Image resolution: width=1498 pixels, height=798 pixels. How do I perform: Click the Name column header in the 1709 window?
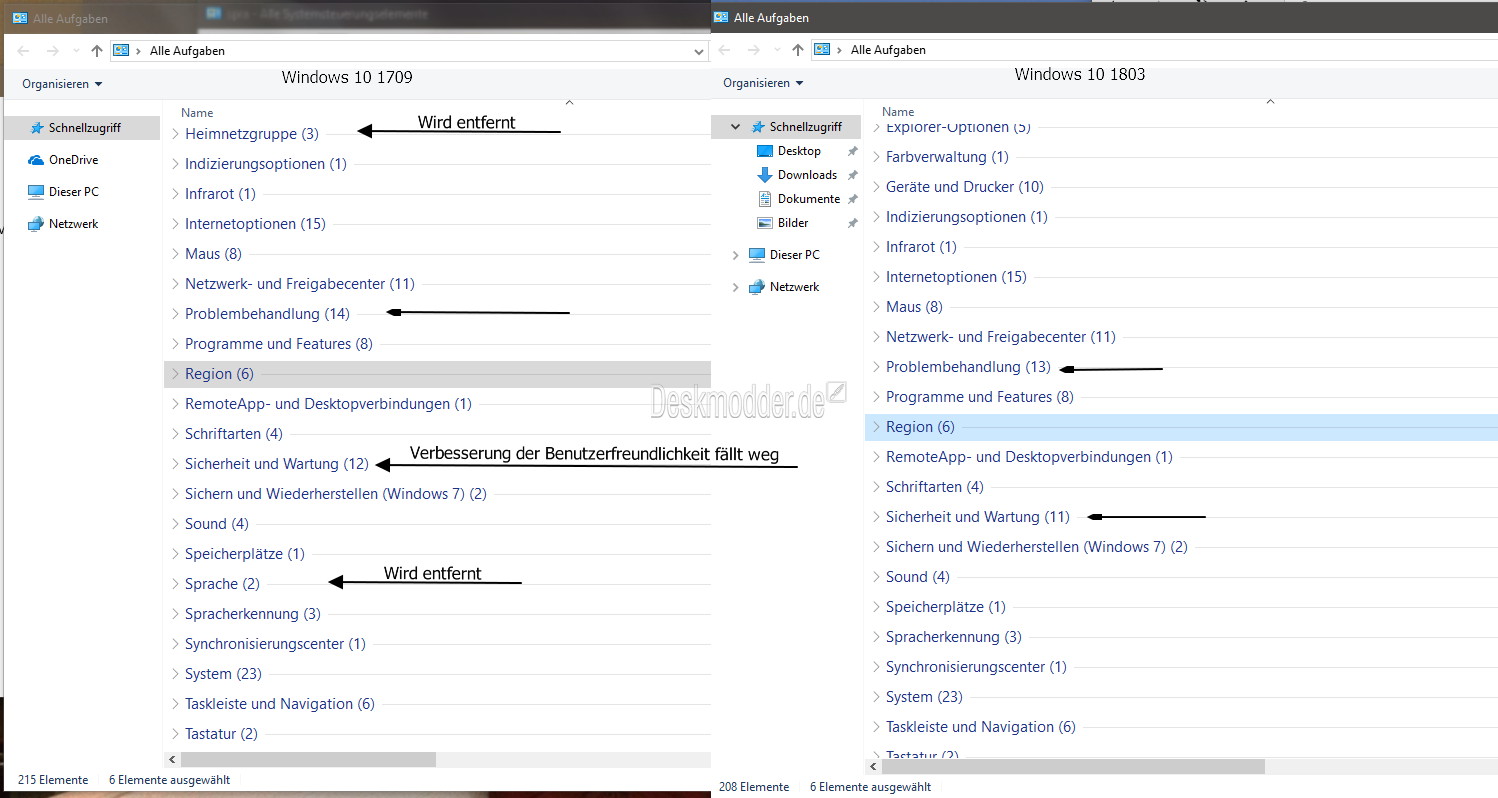click(x=197, y=113)
